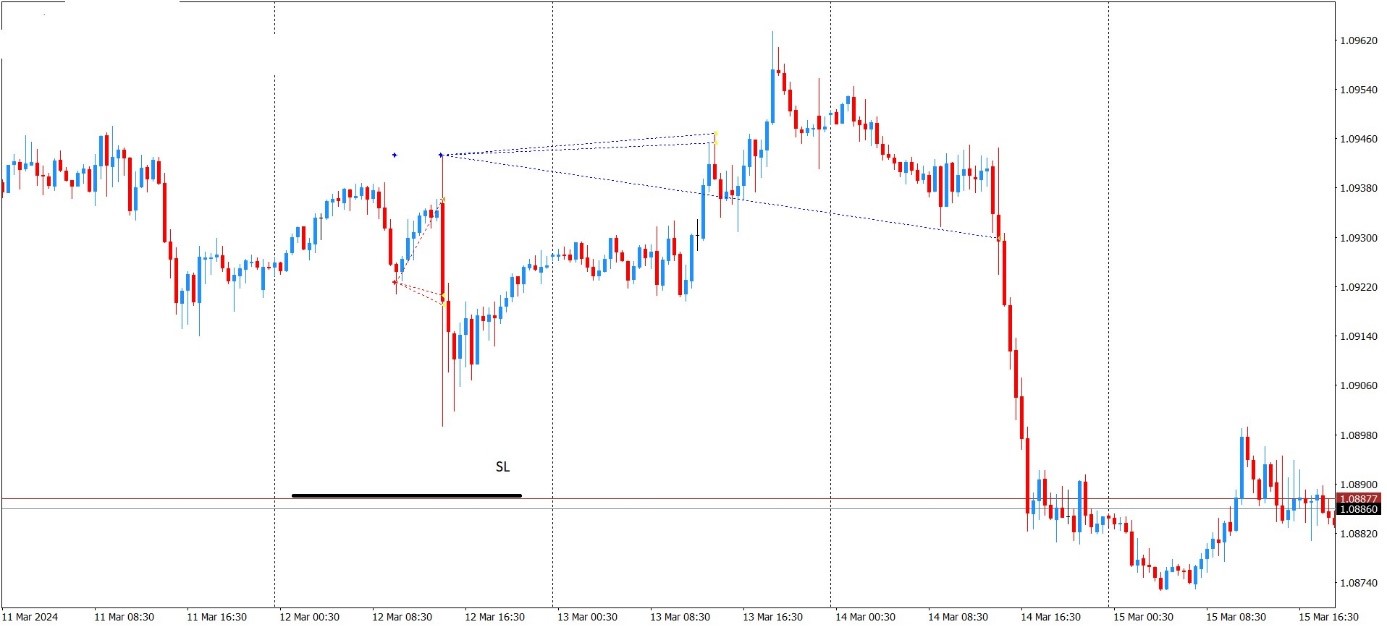Click the 1.08740 price axis label
The height and width of the screenshot is (627, 1387).
point(1361,583)
